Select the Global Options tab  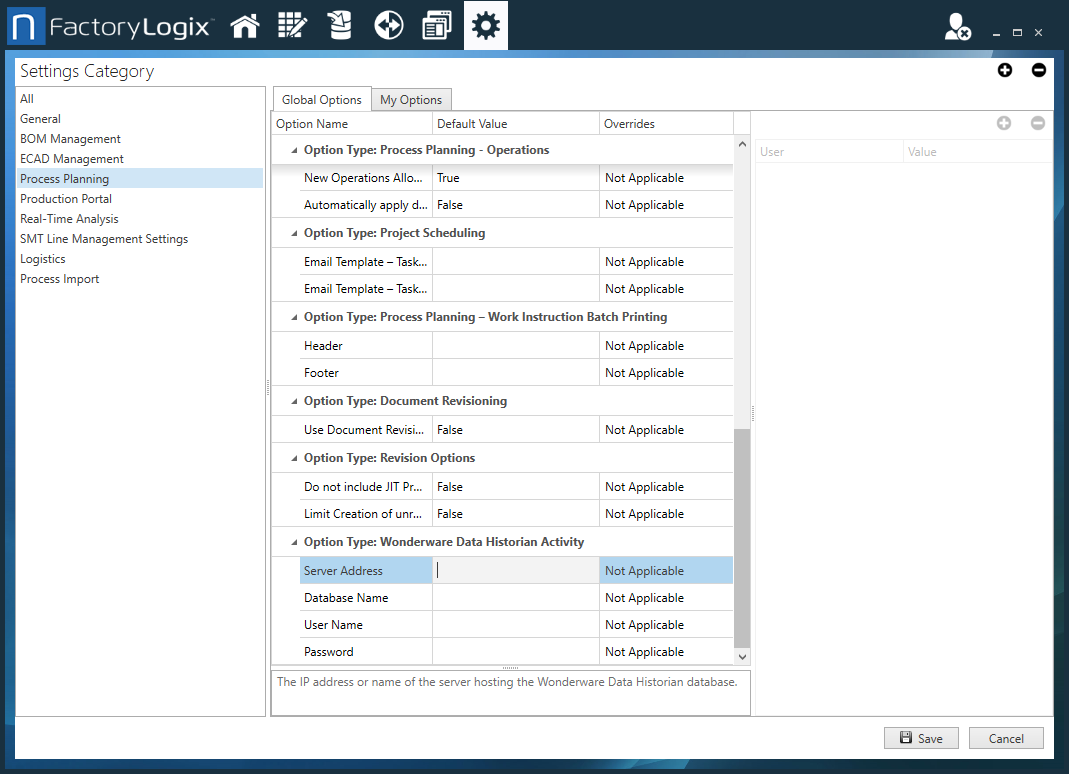[321, 99]
